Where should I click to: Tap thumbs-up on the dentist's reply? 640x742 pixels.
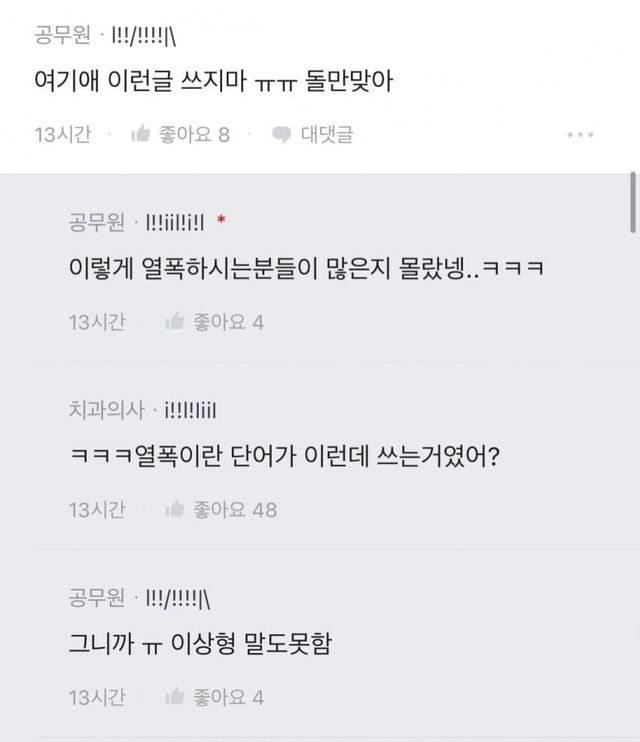click(175, 510)
